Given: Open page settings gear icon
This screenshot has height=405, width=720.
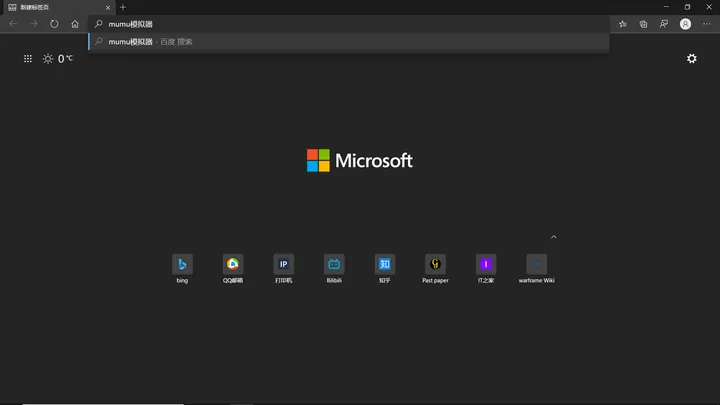Looking at the screenshot, I should pos(692,59).
